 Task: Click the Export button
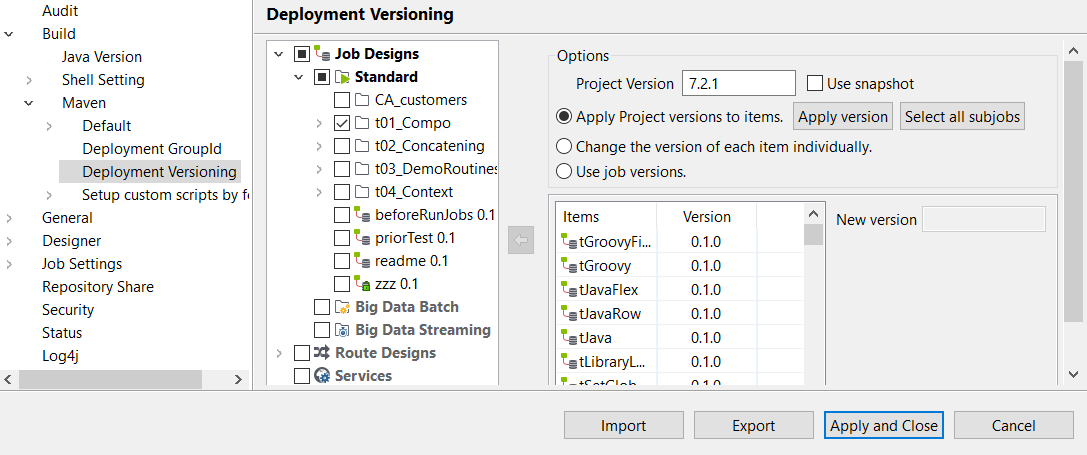tap(753, 426)
